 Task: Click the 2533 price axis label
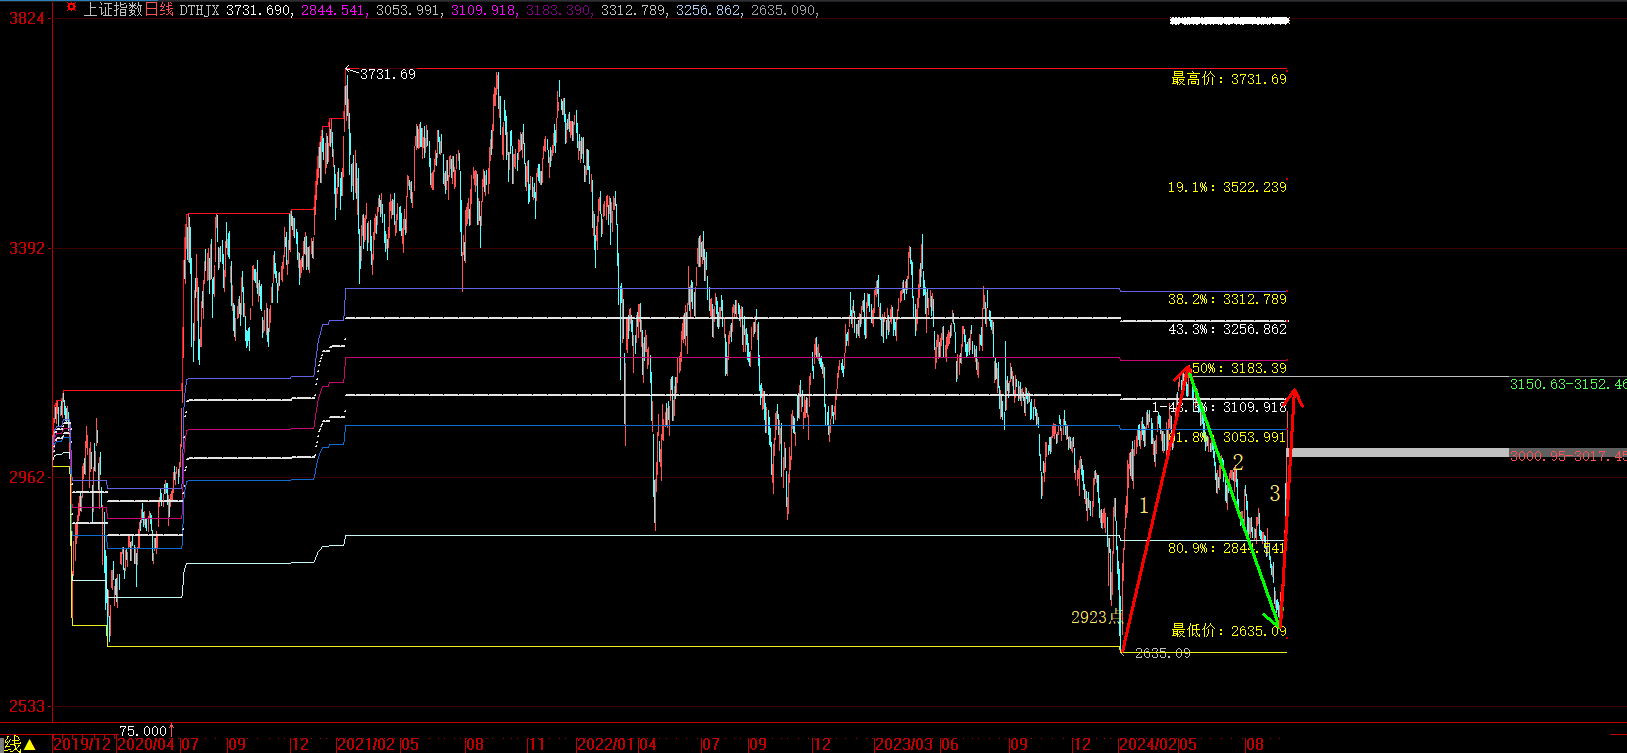[x=27, y=706]
